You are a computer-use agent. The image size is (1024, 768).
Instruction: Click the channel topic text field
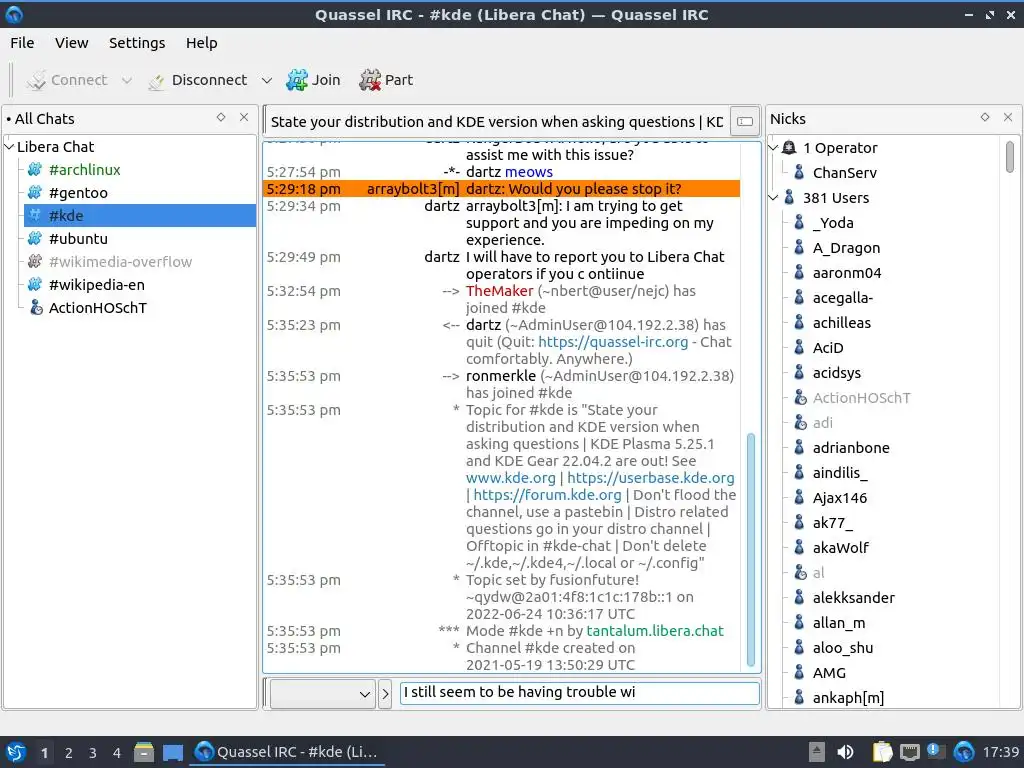496,121
